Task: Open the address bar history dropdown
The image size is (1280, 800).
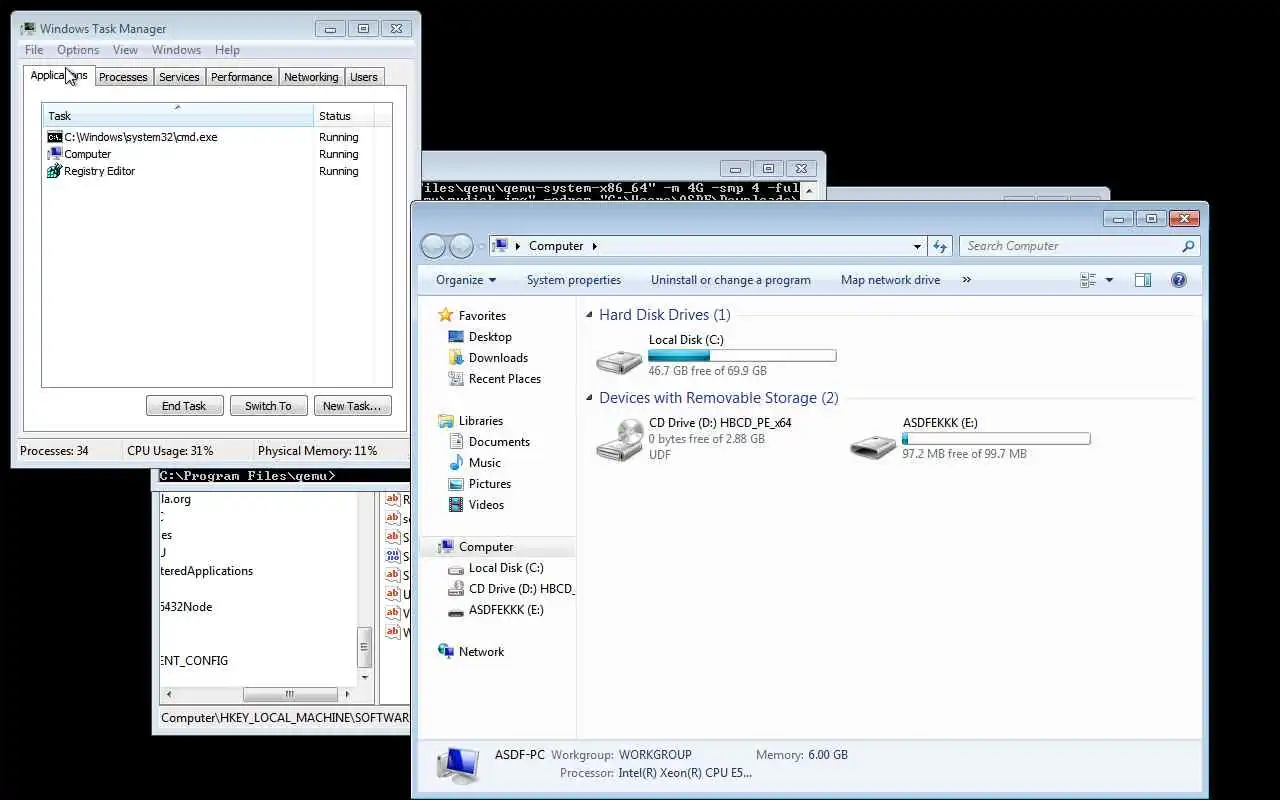Action: point(917,246)
